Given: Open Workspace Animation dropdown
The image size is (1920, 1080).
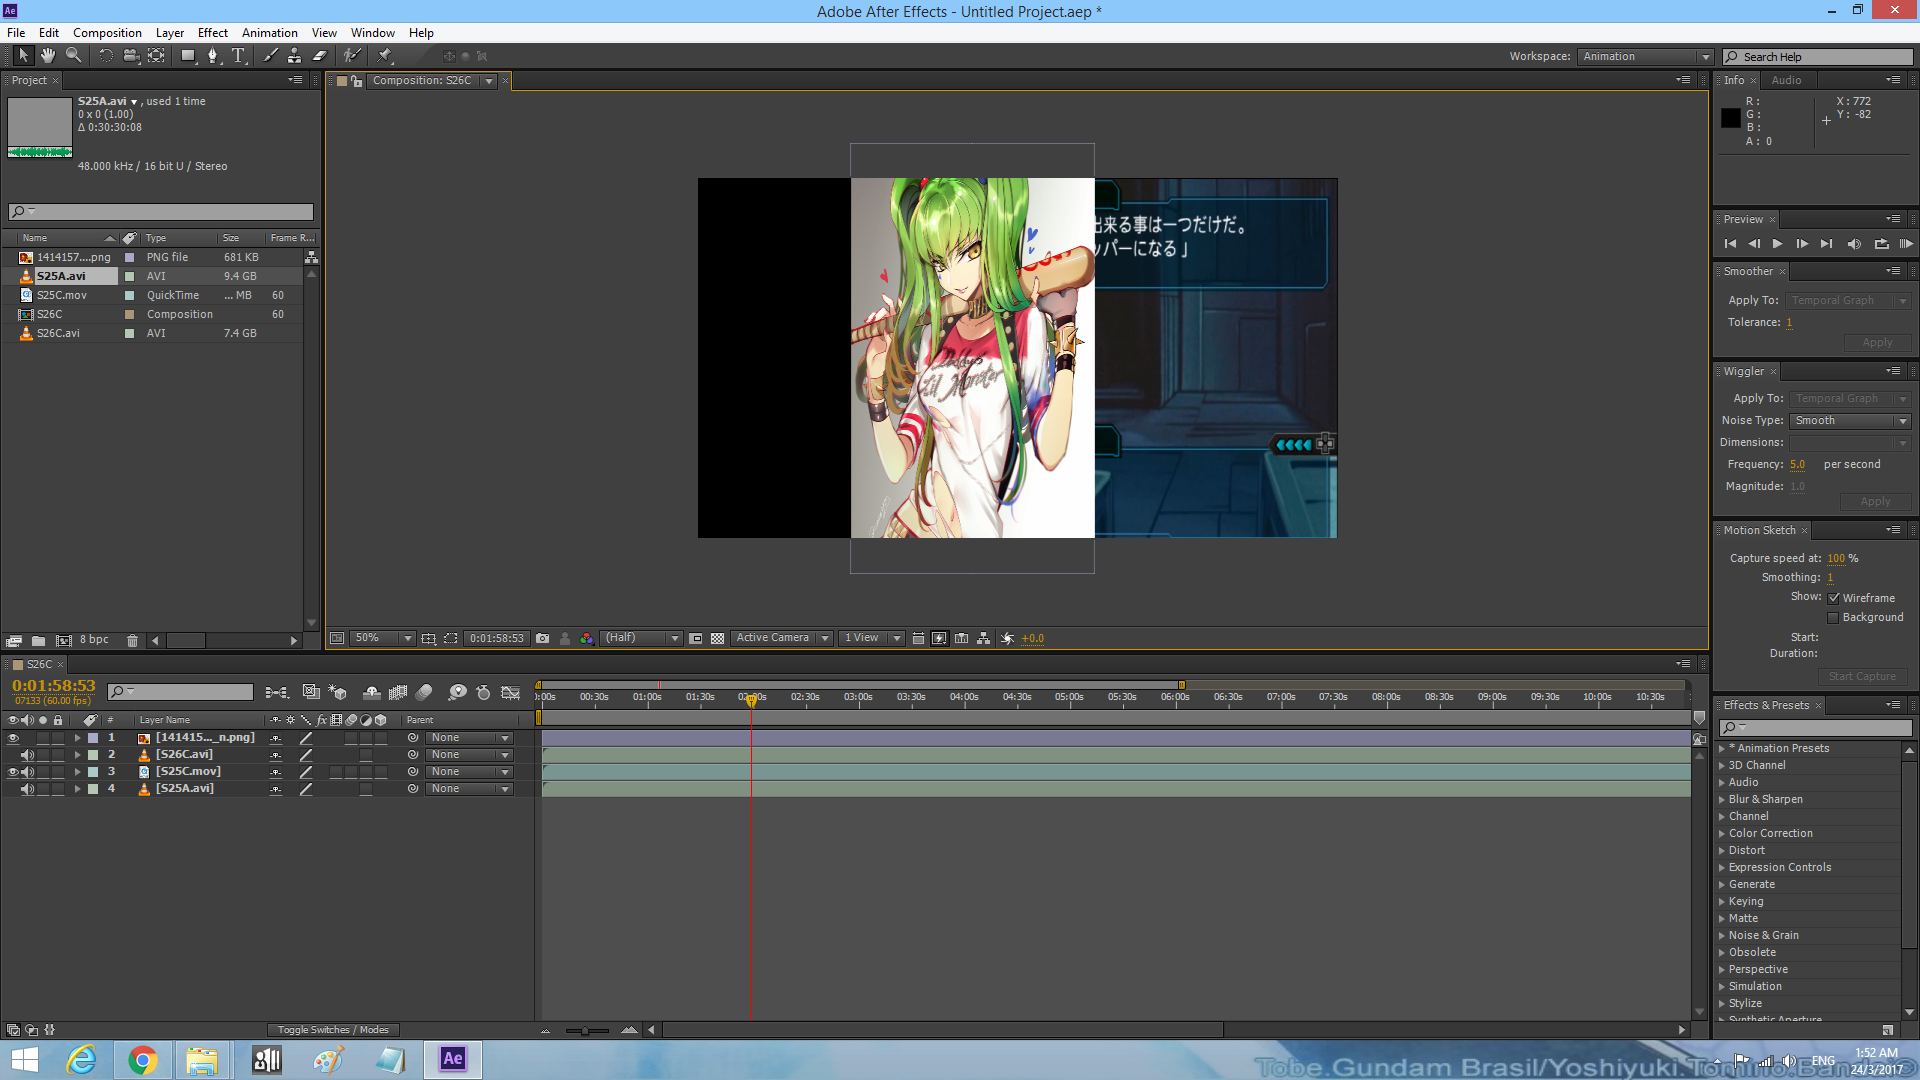Looking at the screenshot, I should pyautogui.click(x=1645, y=57).
